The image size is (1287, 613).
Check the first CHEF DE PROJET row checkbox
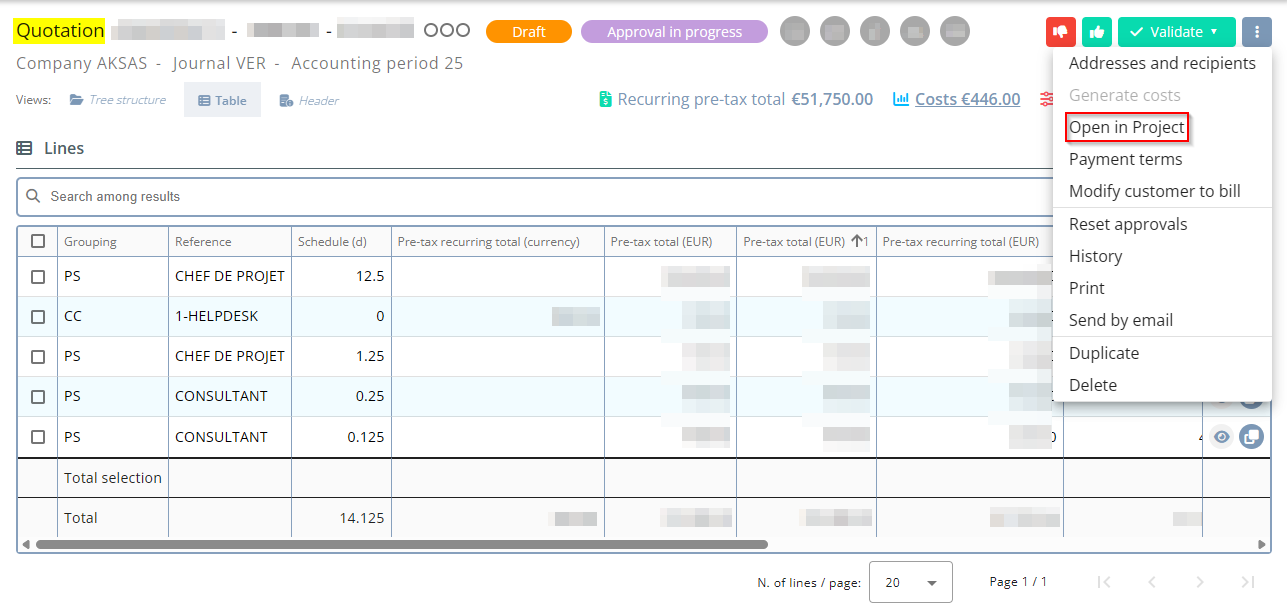point(38,276)
